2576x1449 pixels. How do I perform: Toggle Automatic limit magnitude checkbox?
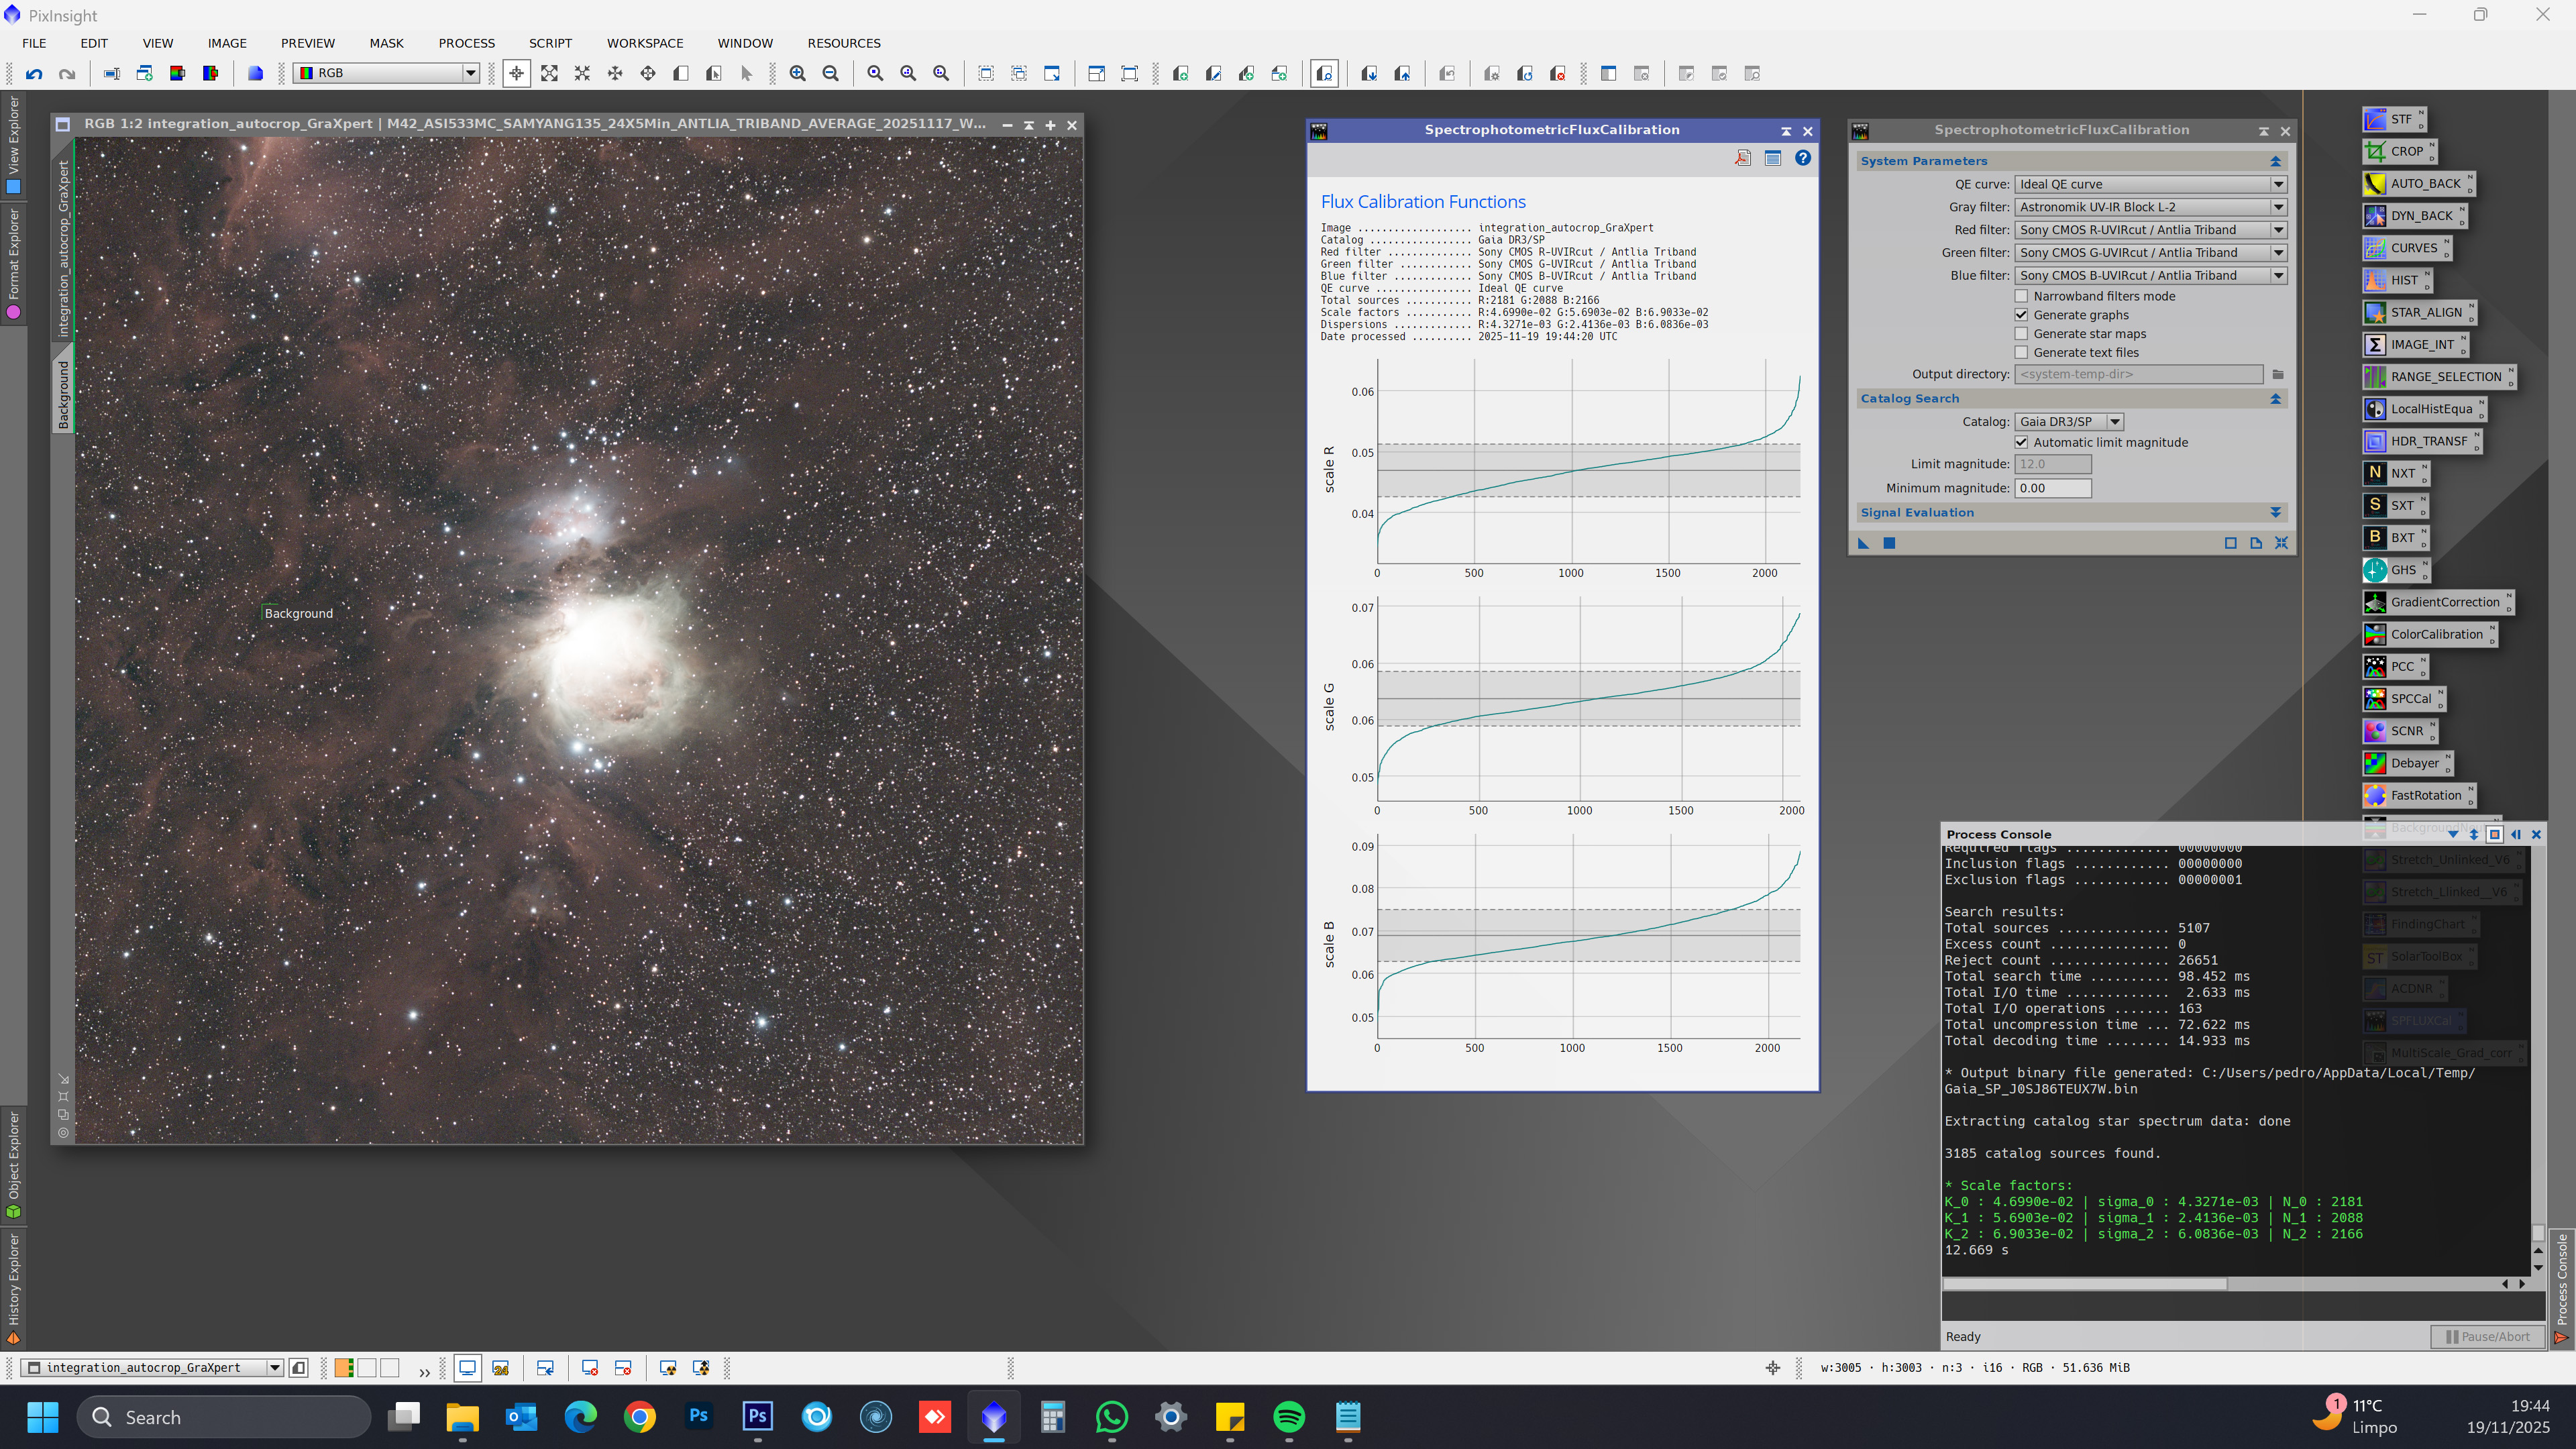2021,442
